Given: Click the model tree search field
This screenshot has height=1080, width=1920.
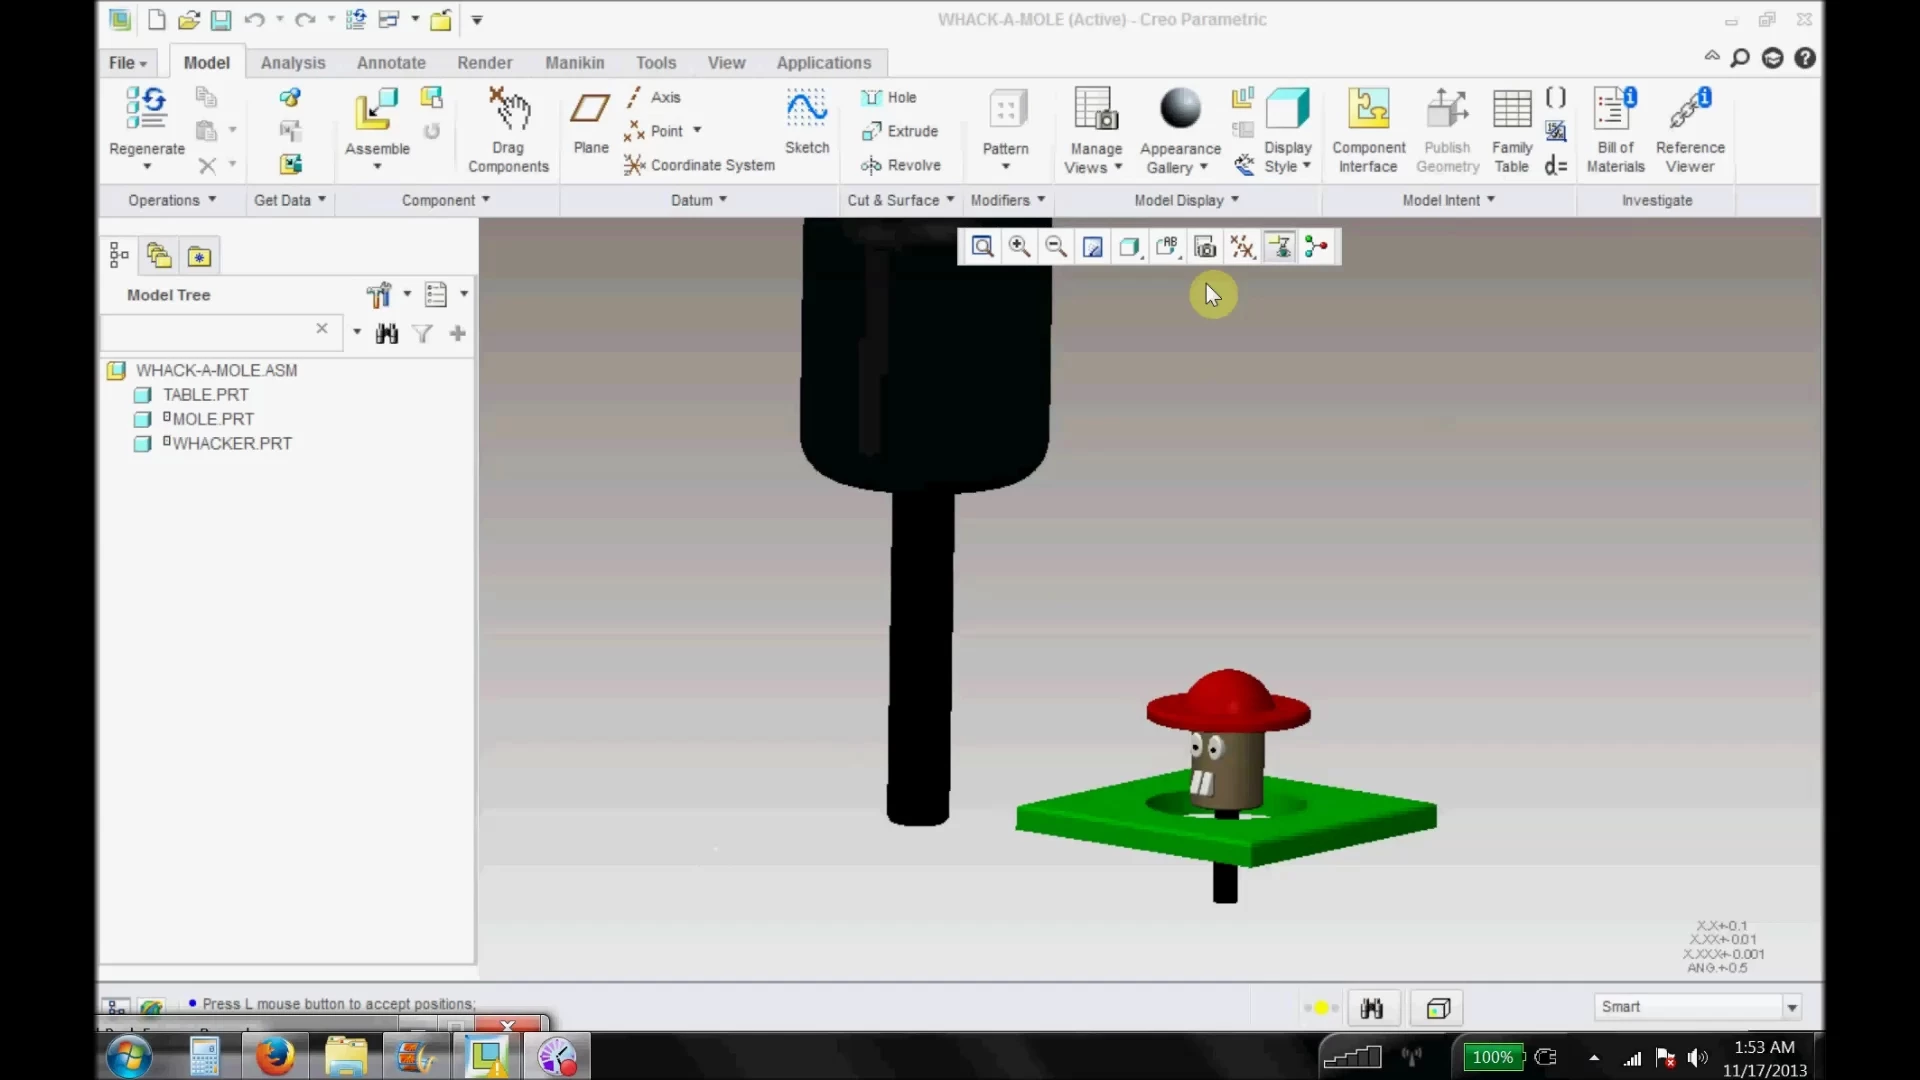Looking at the screenshot, I should coord(208,330).
